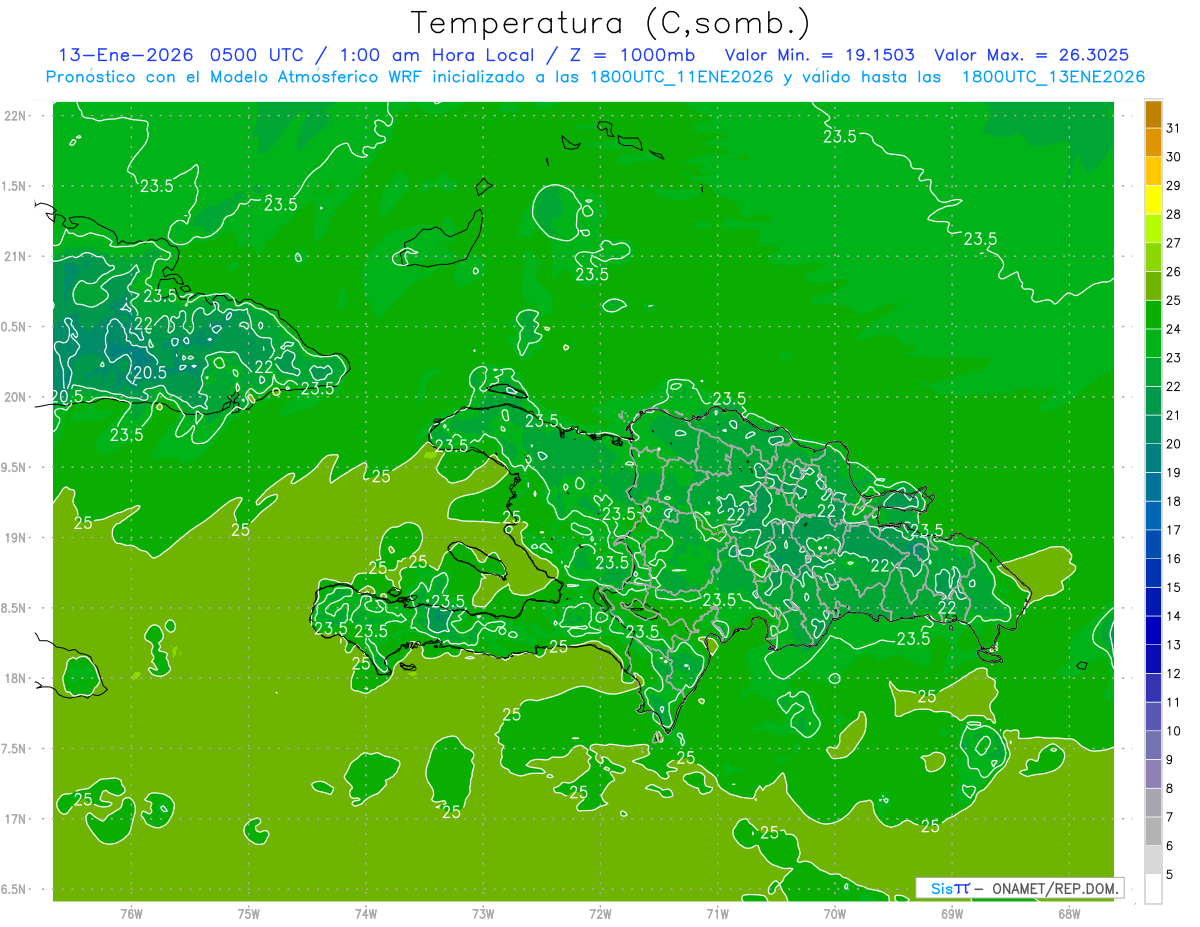Click "Valor Min. = 19.1503"

[819, 55]
